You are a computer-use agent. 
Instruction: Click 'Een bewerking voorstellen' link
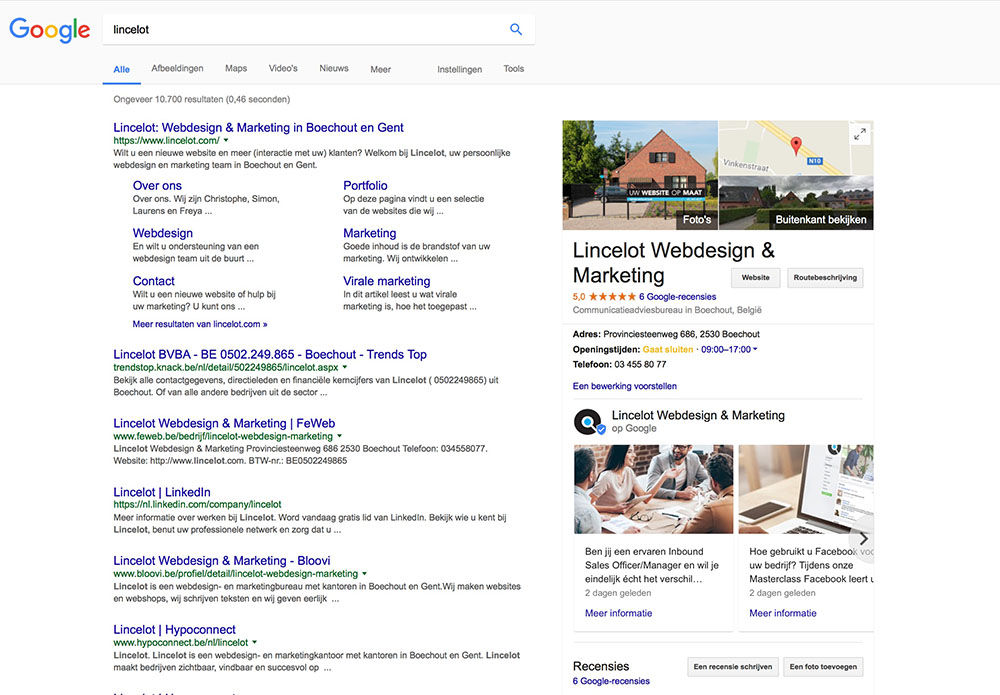pyautogui.click(x=624, y=386)
